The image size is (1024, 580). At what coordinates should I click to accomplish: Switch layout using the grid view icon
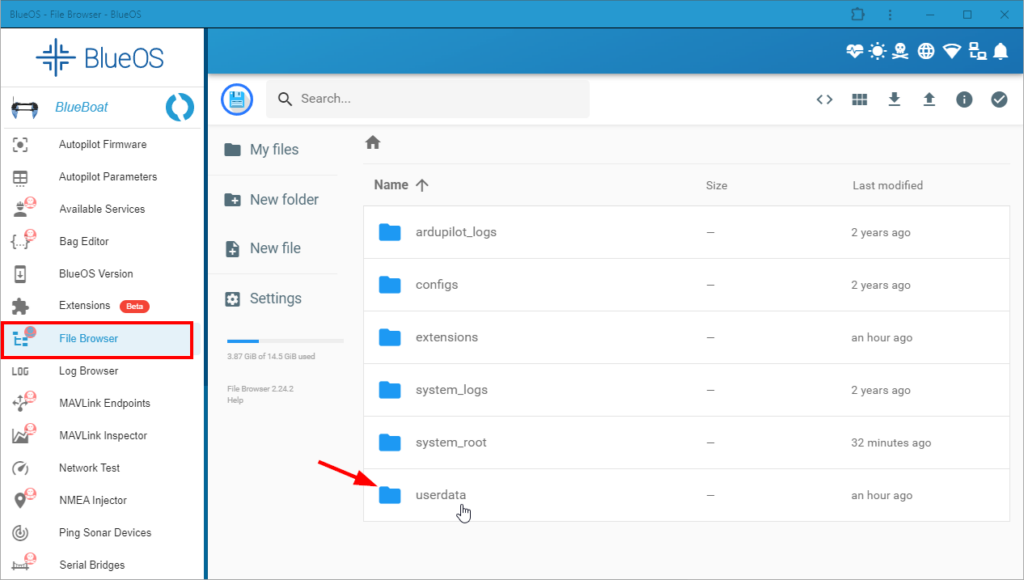(x=859, y=99)
